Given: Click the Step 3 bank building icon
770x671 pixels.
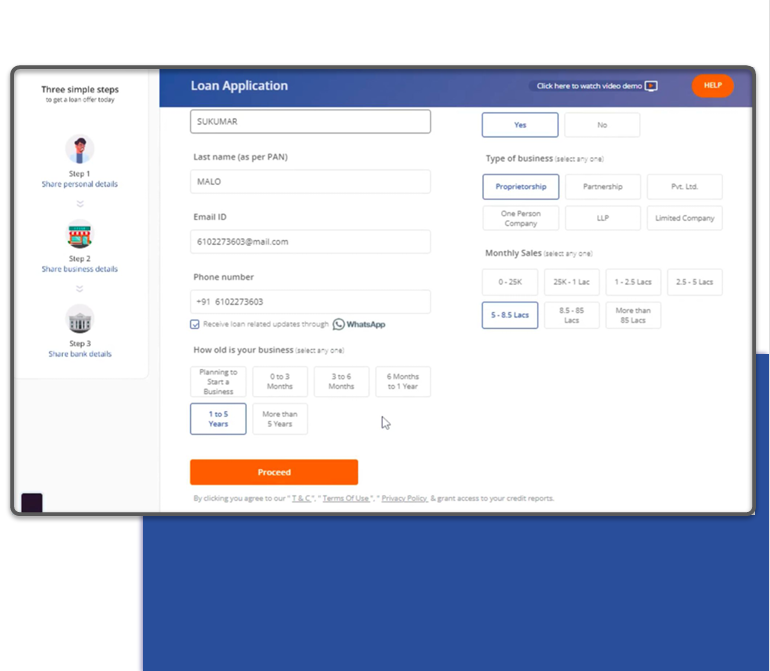Looking at the screenshot, I should point(80,319).
